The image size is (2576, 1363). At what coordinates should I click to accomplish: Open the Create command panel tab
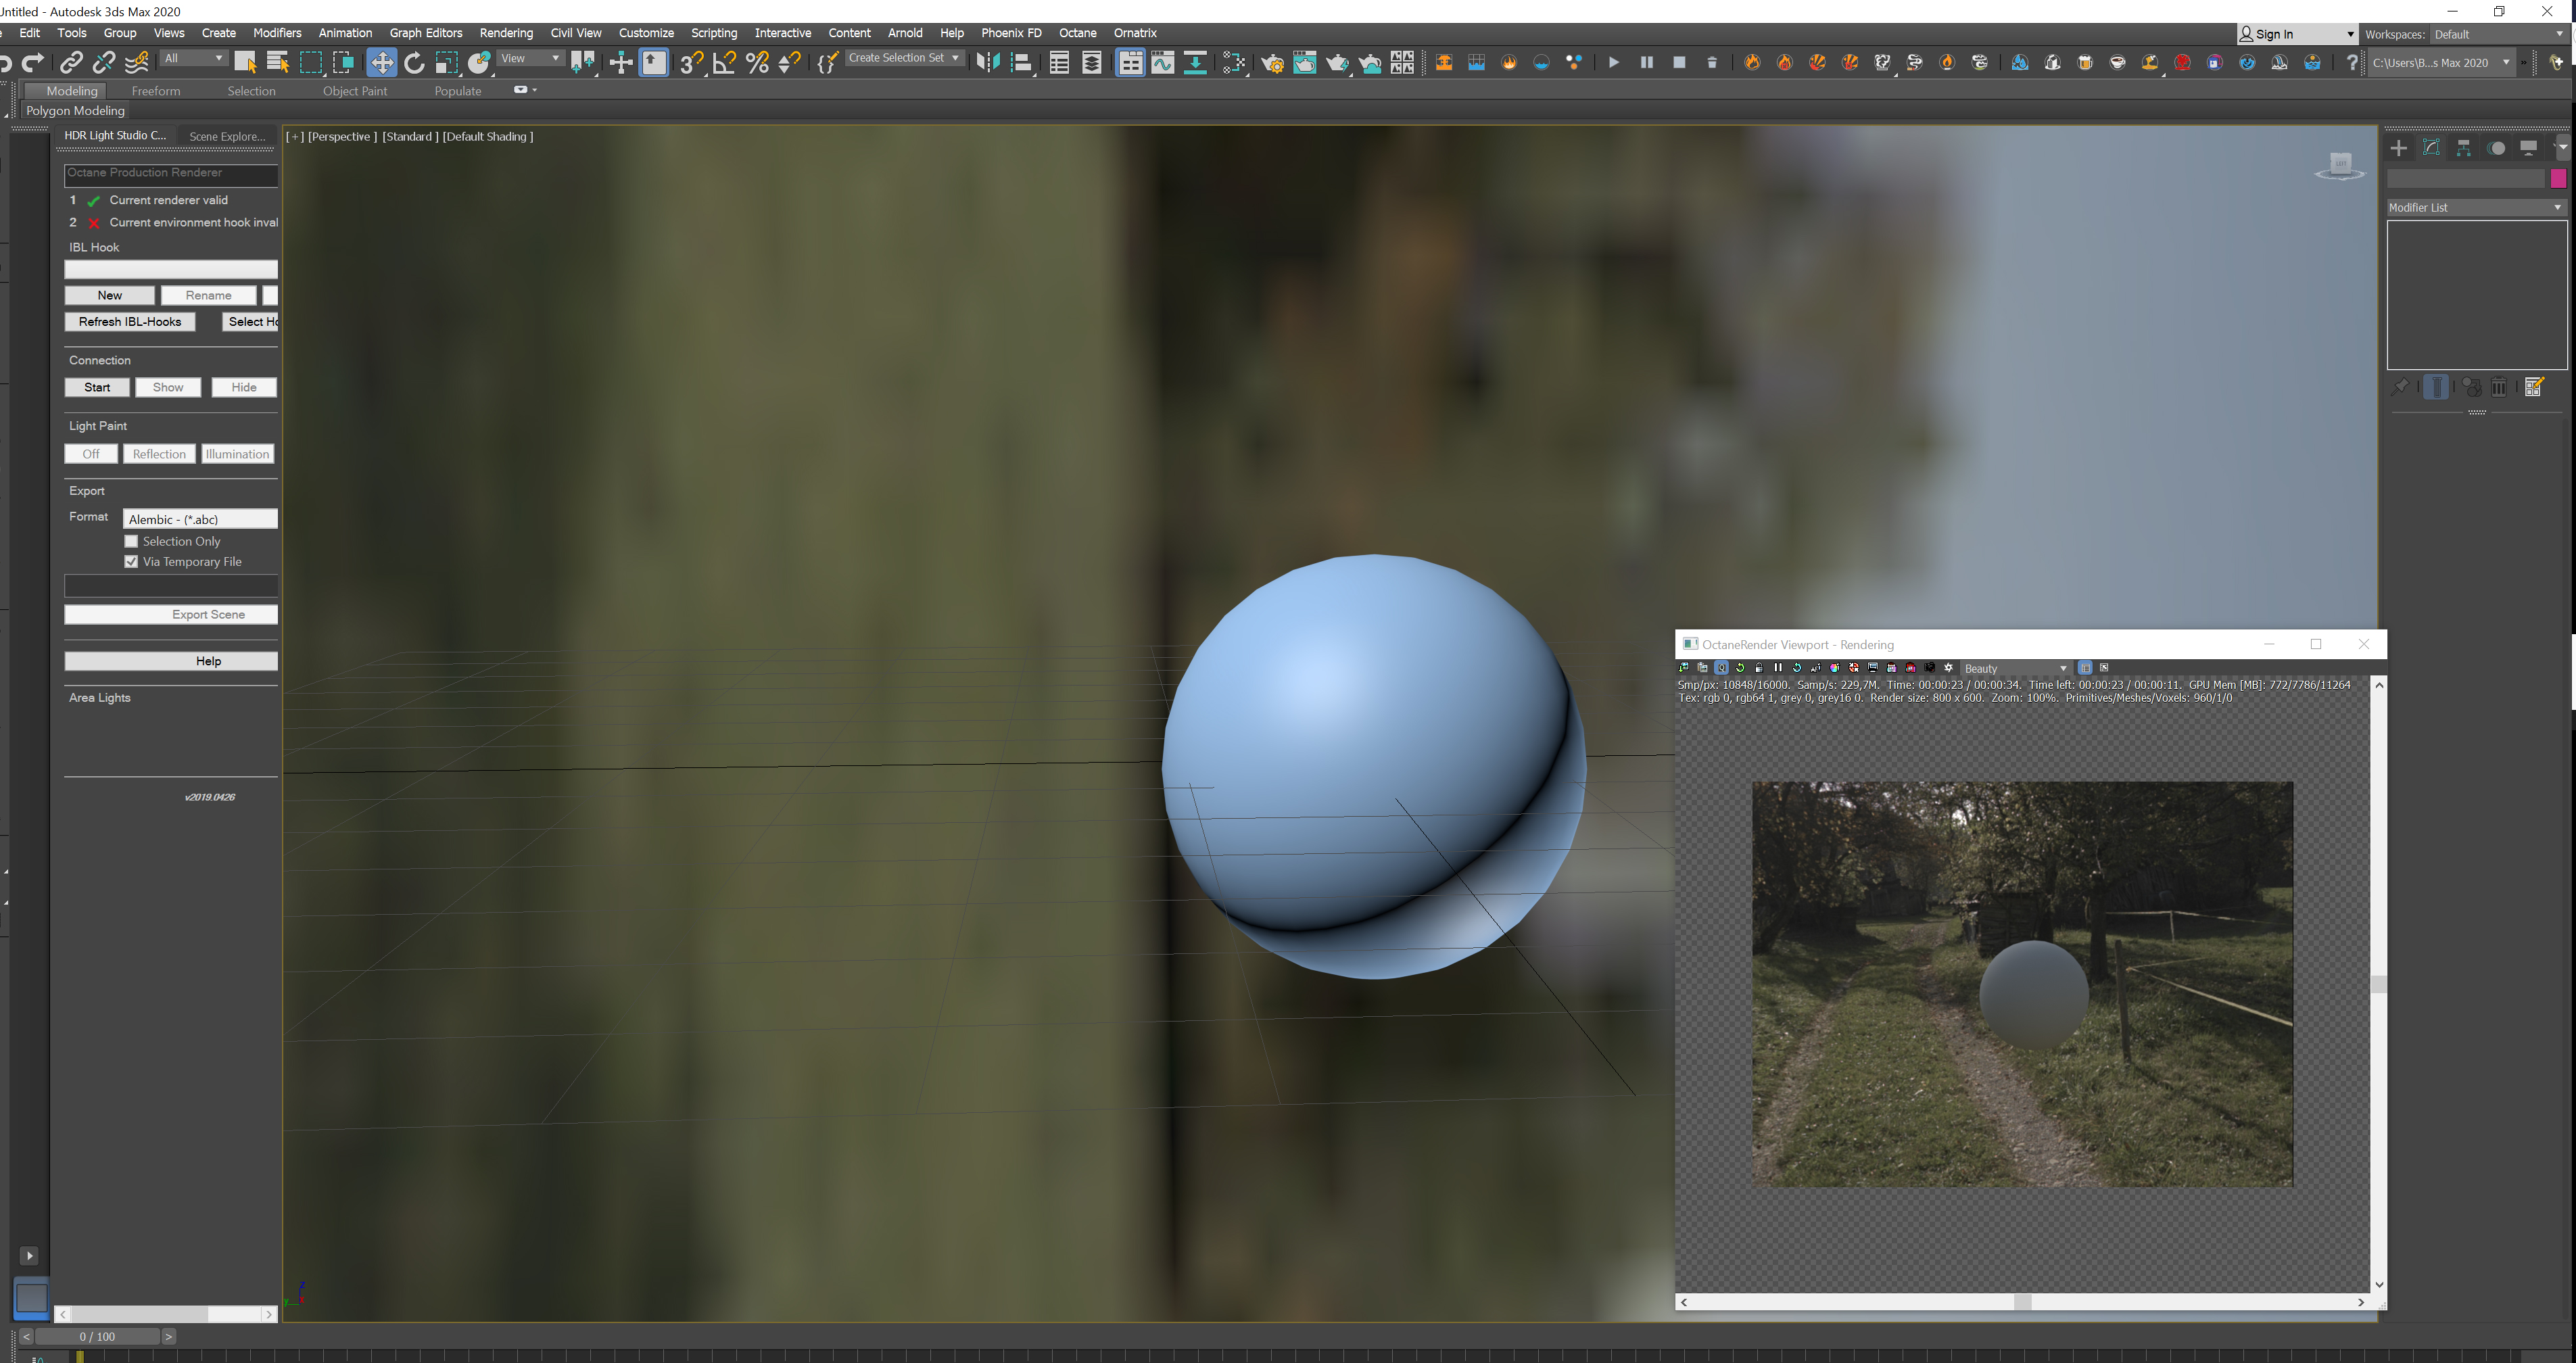click(x=2399, y=148)
